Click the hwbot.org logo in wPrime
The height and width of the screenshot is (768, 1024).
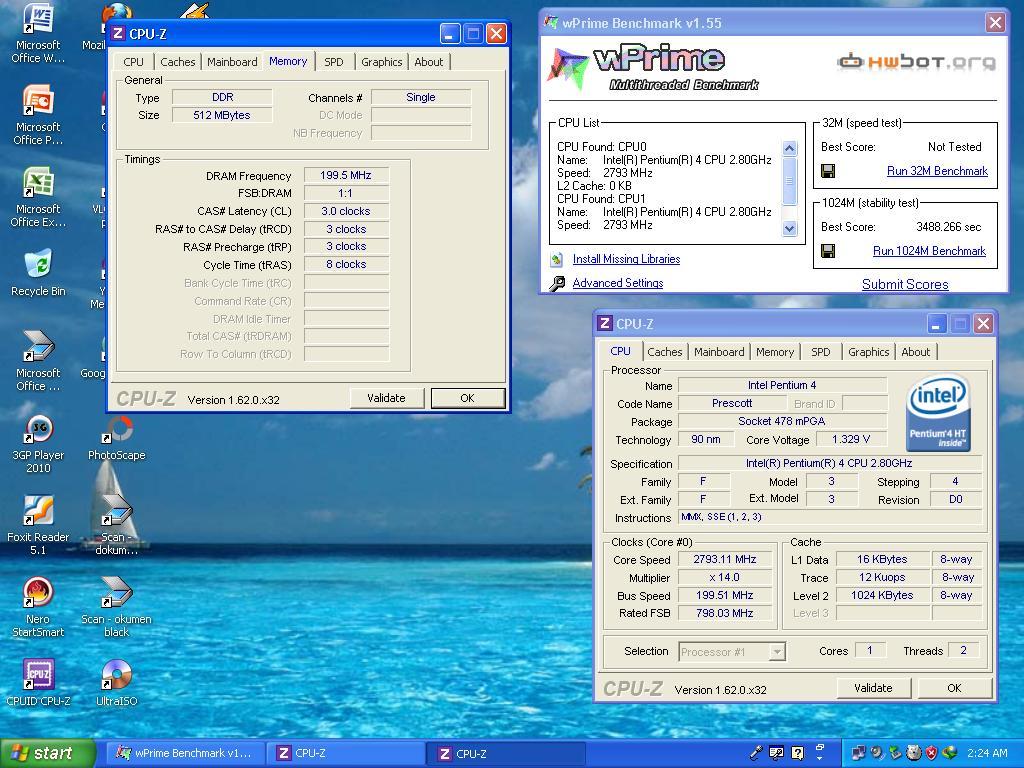tap(917, 62)
